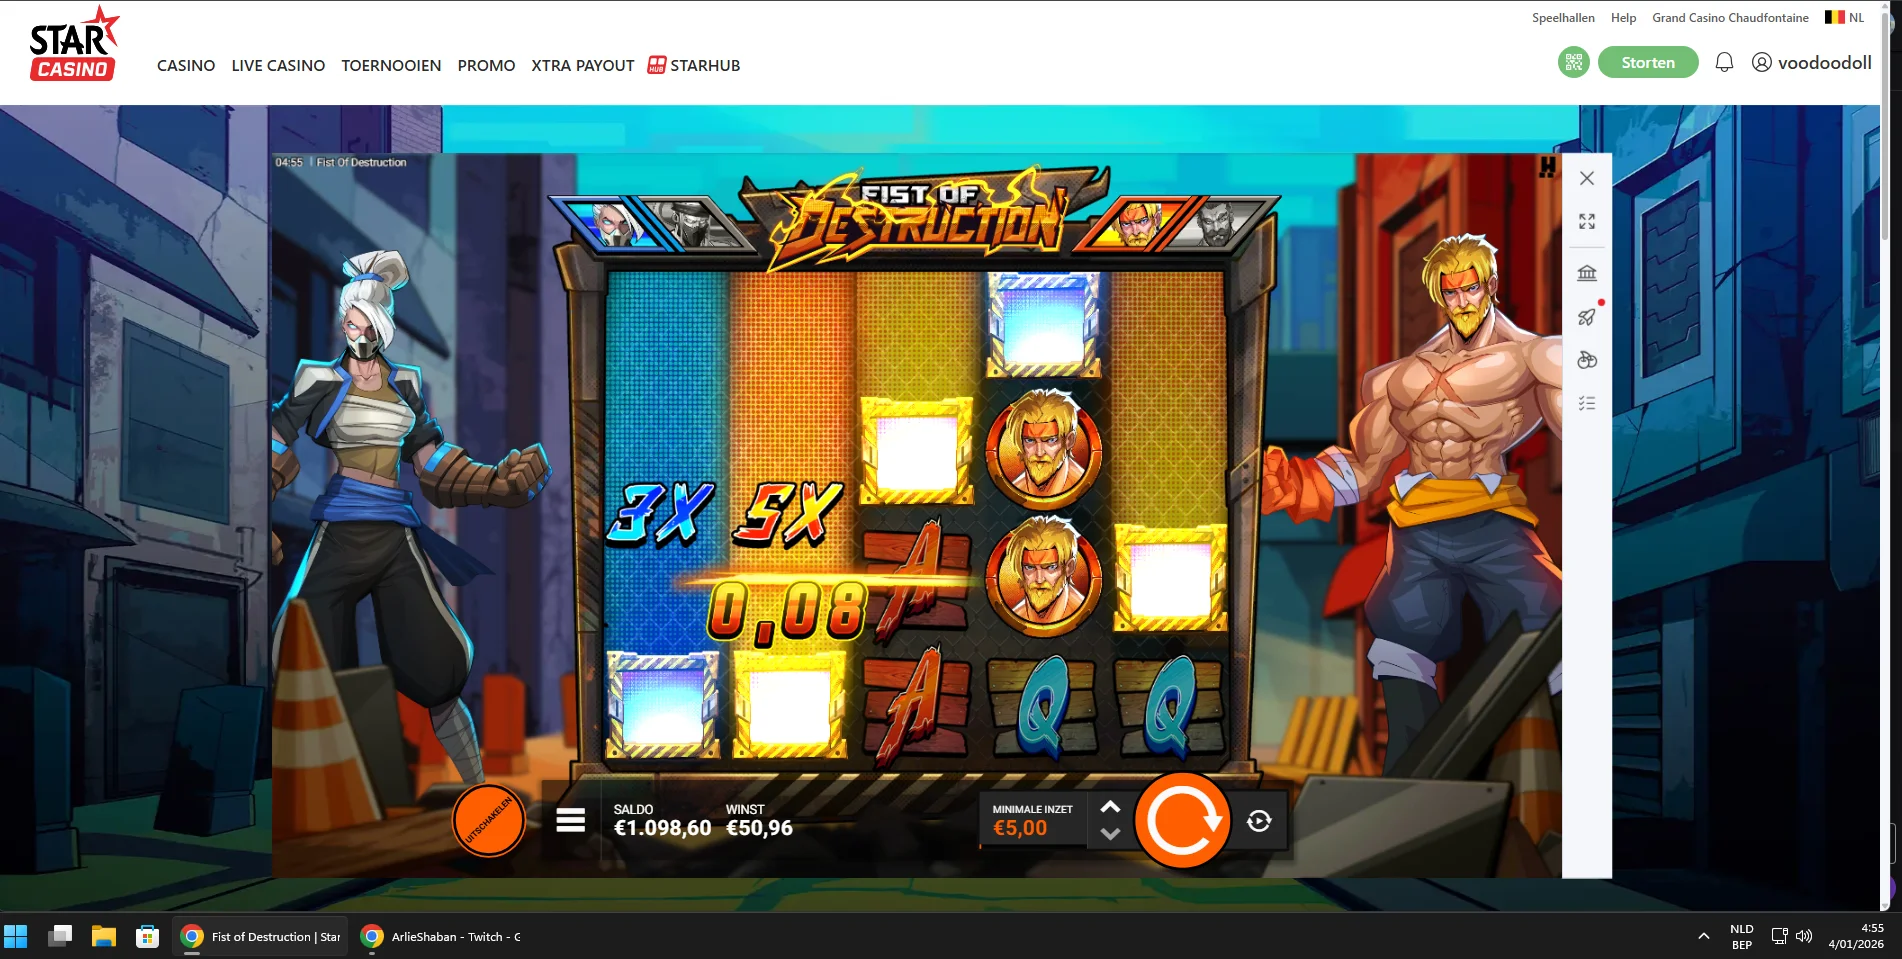Screen dimensions: 1902x959
Task: Open the STARHUB menu item
Action: coord(694,65)
